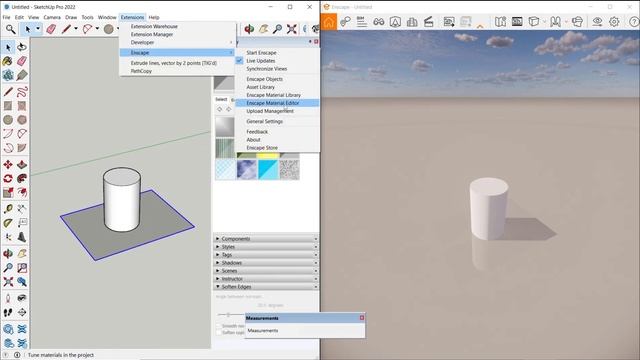This screenshot has height=360, width=640.
Task: Expand the Scenes panel
Action: pyautogui.click(x=266, y=271)
